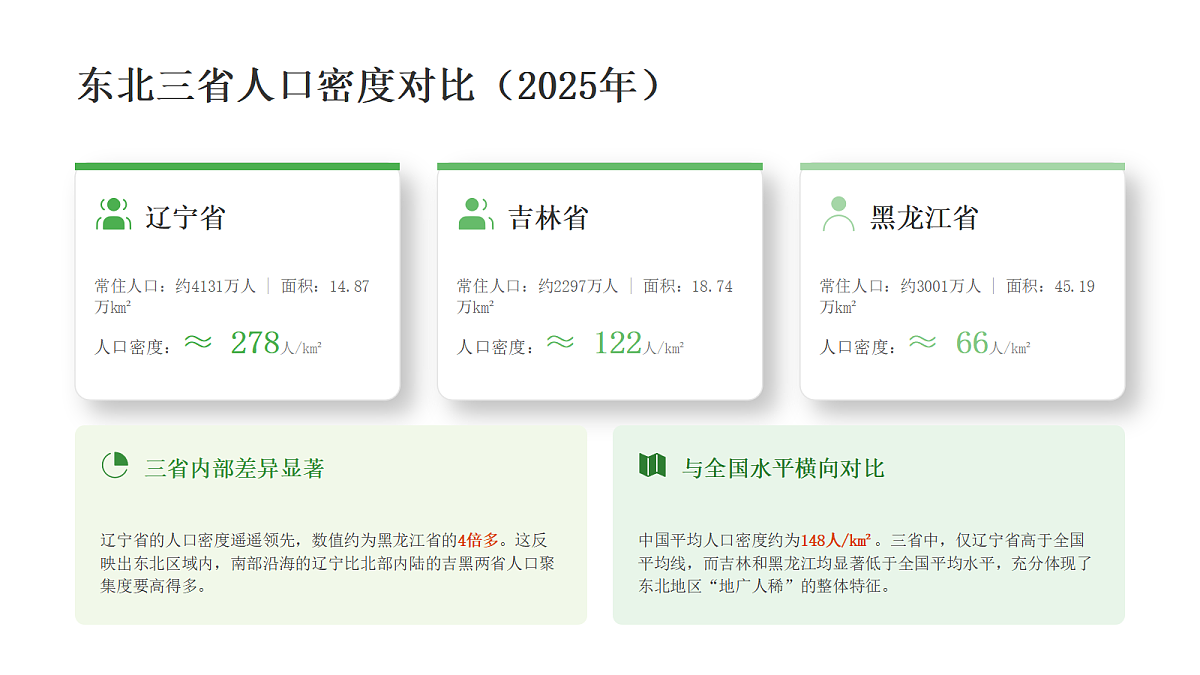Select the text 常住人口：约3001万人
This screenshot has width=1200, height=675.
tap(900, 286)
